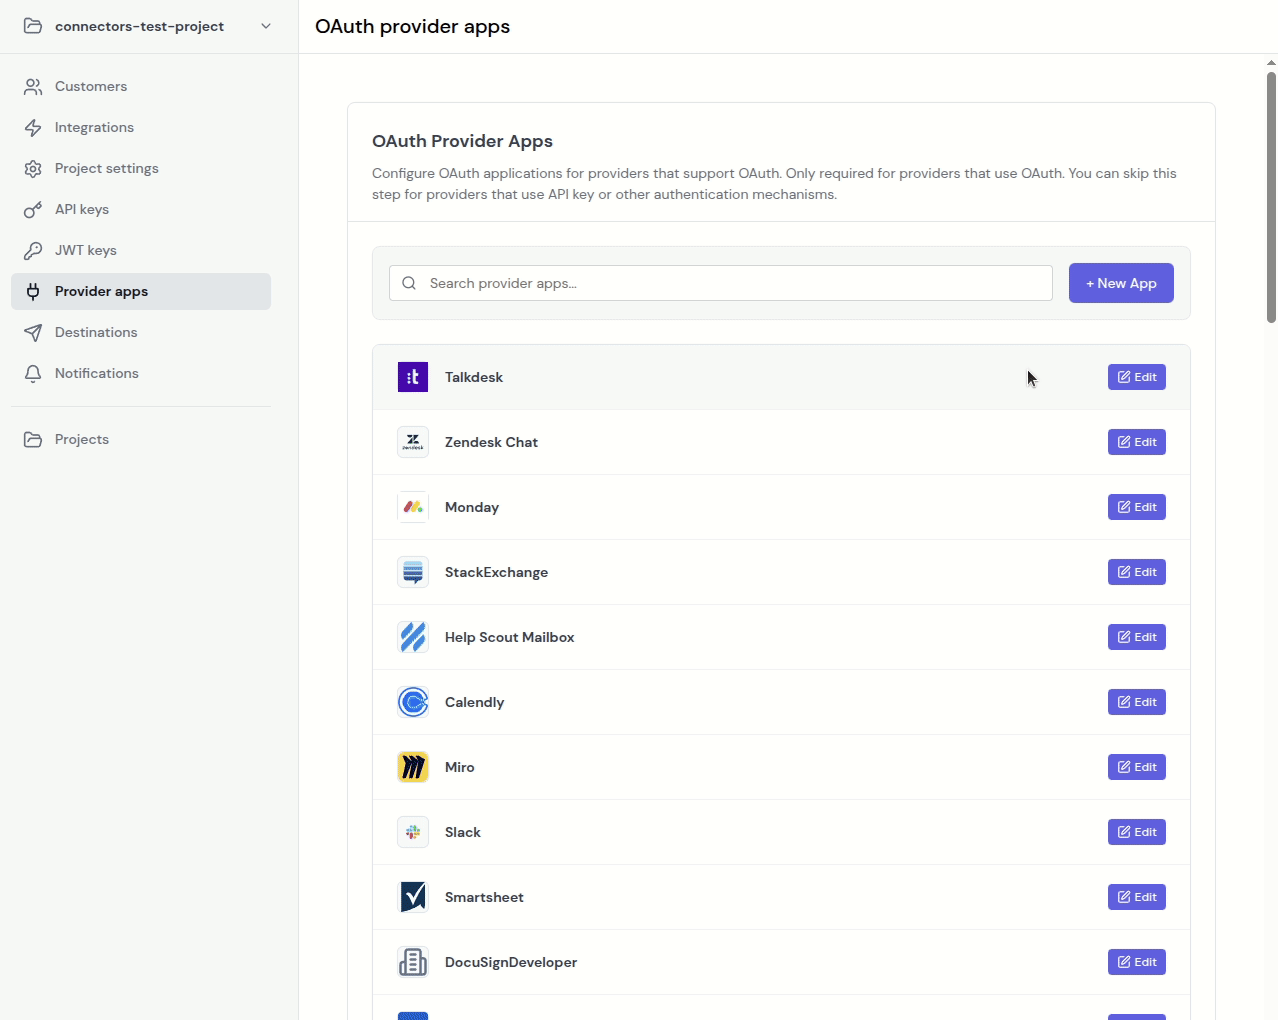Open Destinations page
Viewport: 1278px width, 1020px height.
[x=141, y=333]
